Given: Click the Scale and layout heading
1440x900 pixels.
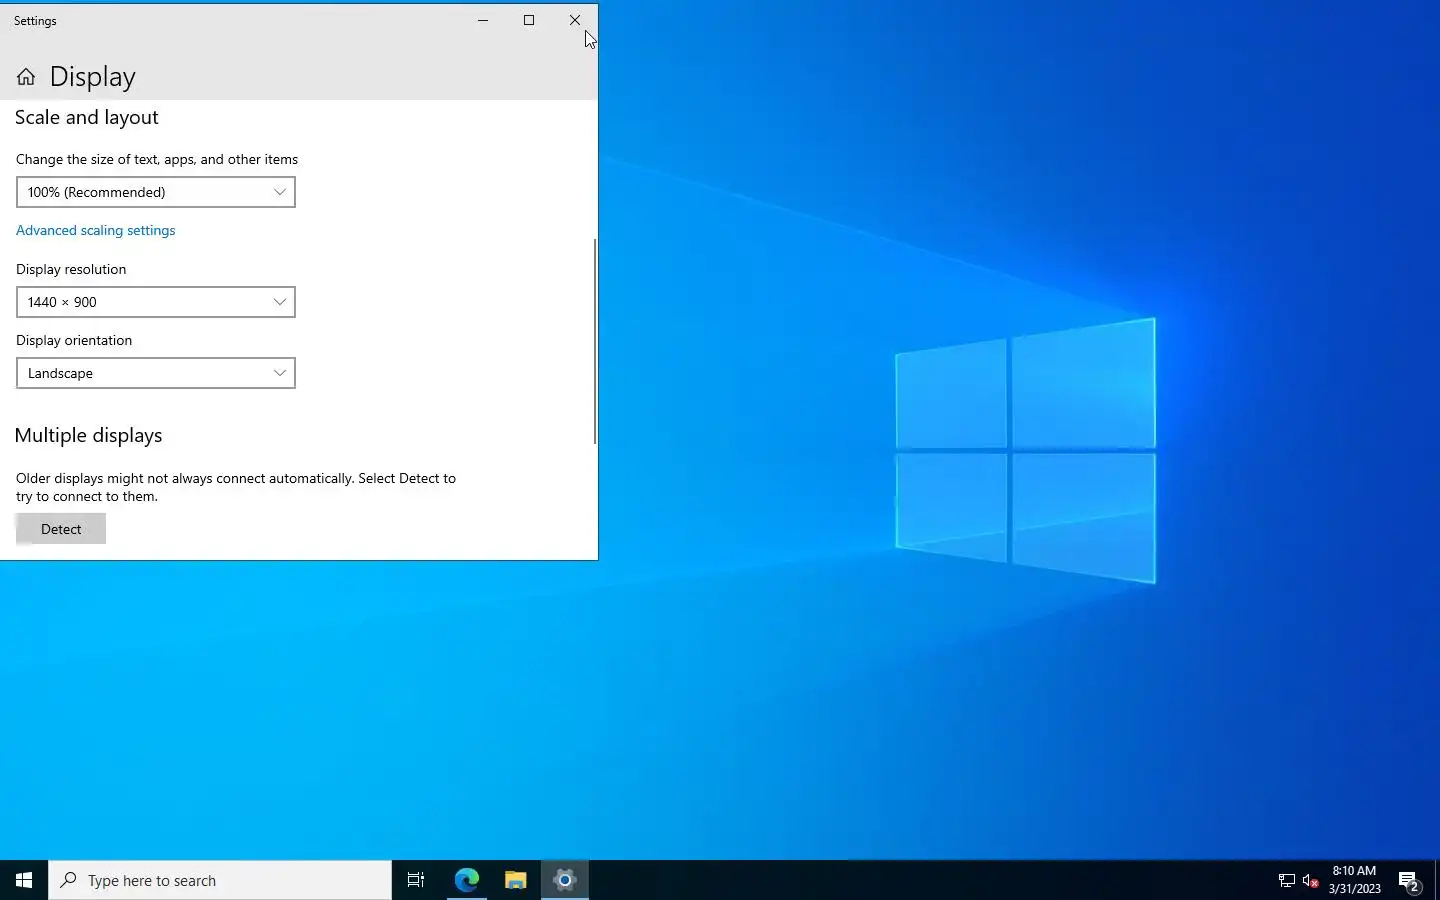Looking at the screenshot, I should pyautogui.click(x=87, y=117).
